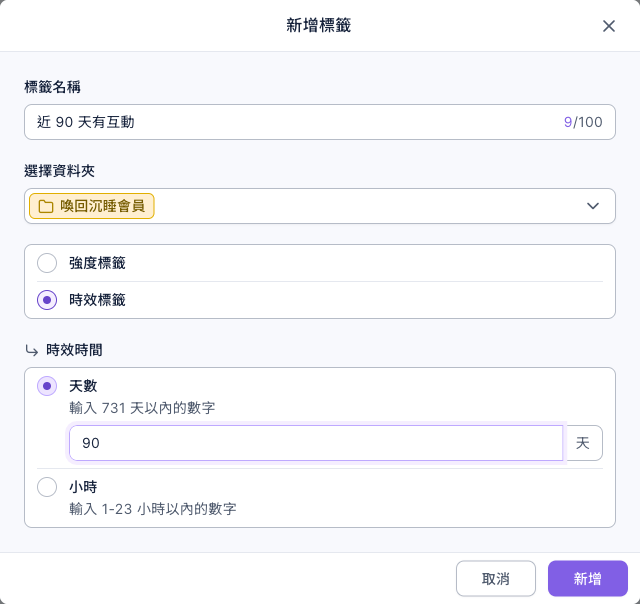Click the 9/100 character counter
The width and height of the screenshot is (640, 604).
[583, 122]
